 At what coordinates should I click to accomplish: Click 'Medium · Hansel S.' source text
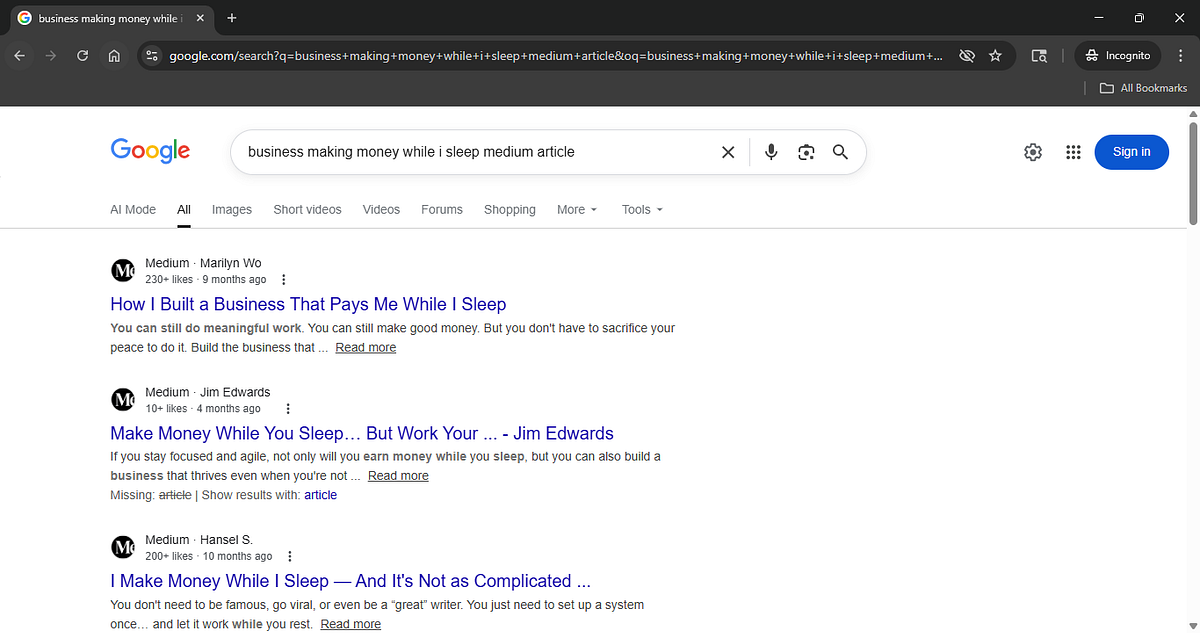199,540
